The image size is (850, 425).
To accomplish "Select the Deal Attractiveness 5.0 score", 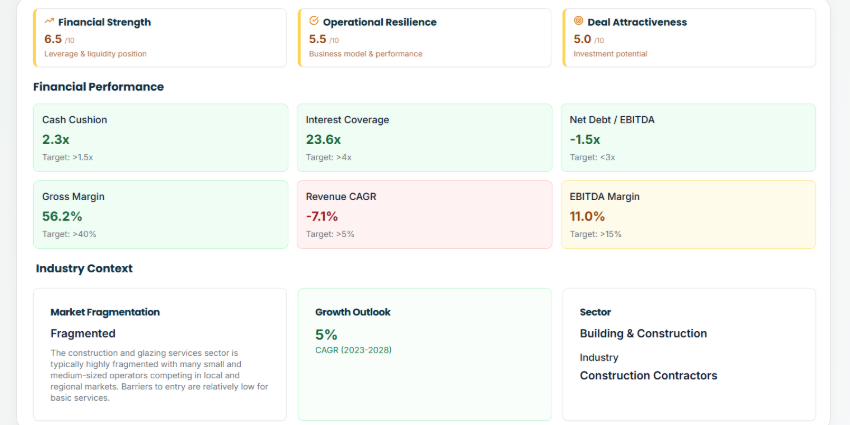I will [582, 38].
